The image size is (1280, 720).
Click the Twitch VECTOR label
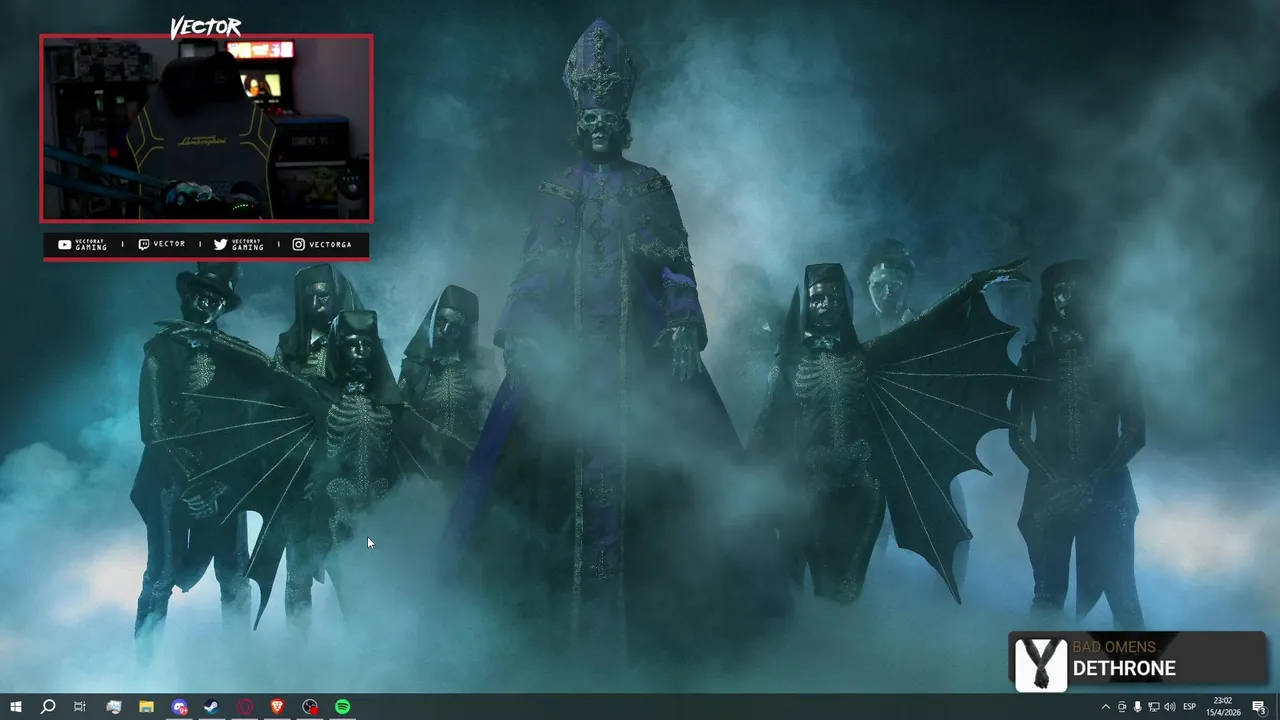coord(161,244)
